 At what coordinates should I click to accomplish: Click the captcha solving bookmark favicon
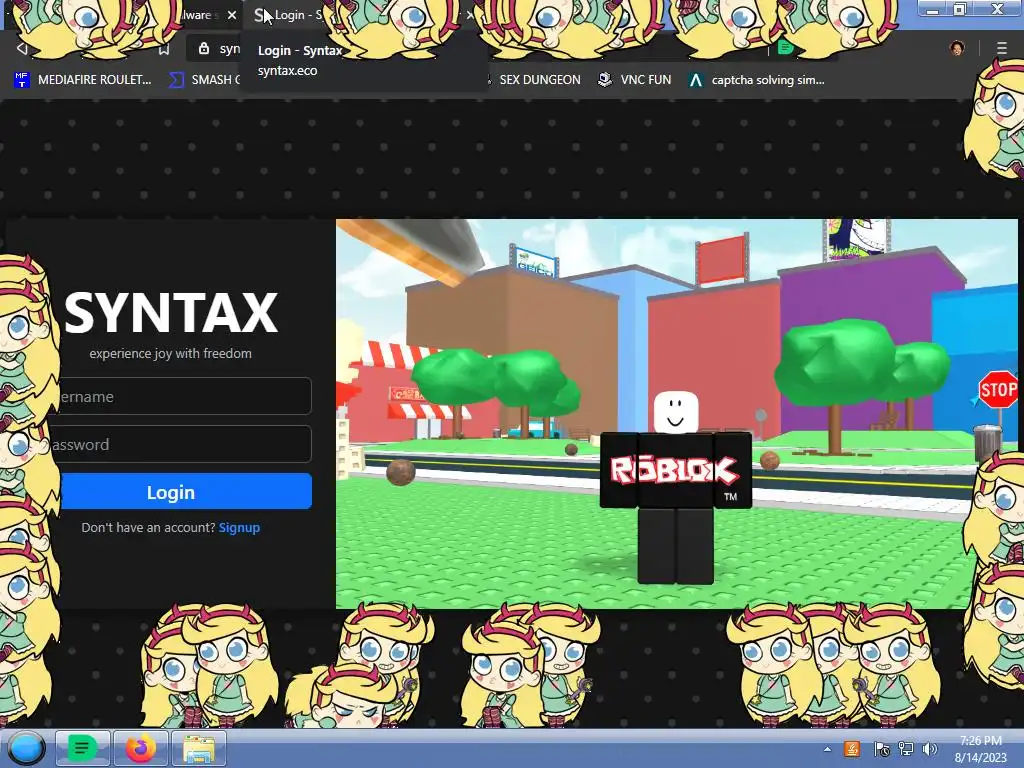click(696, 80)
